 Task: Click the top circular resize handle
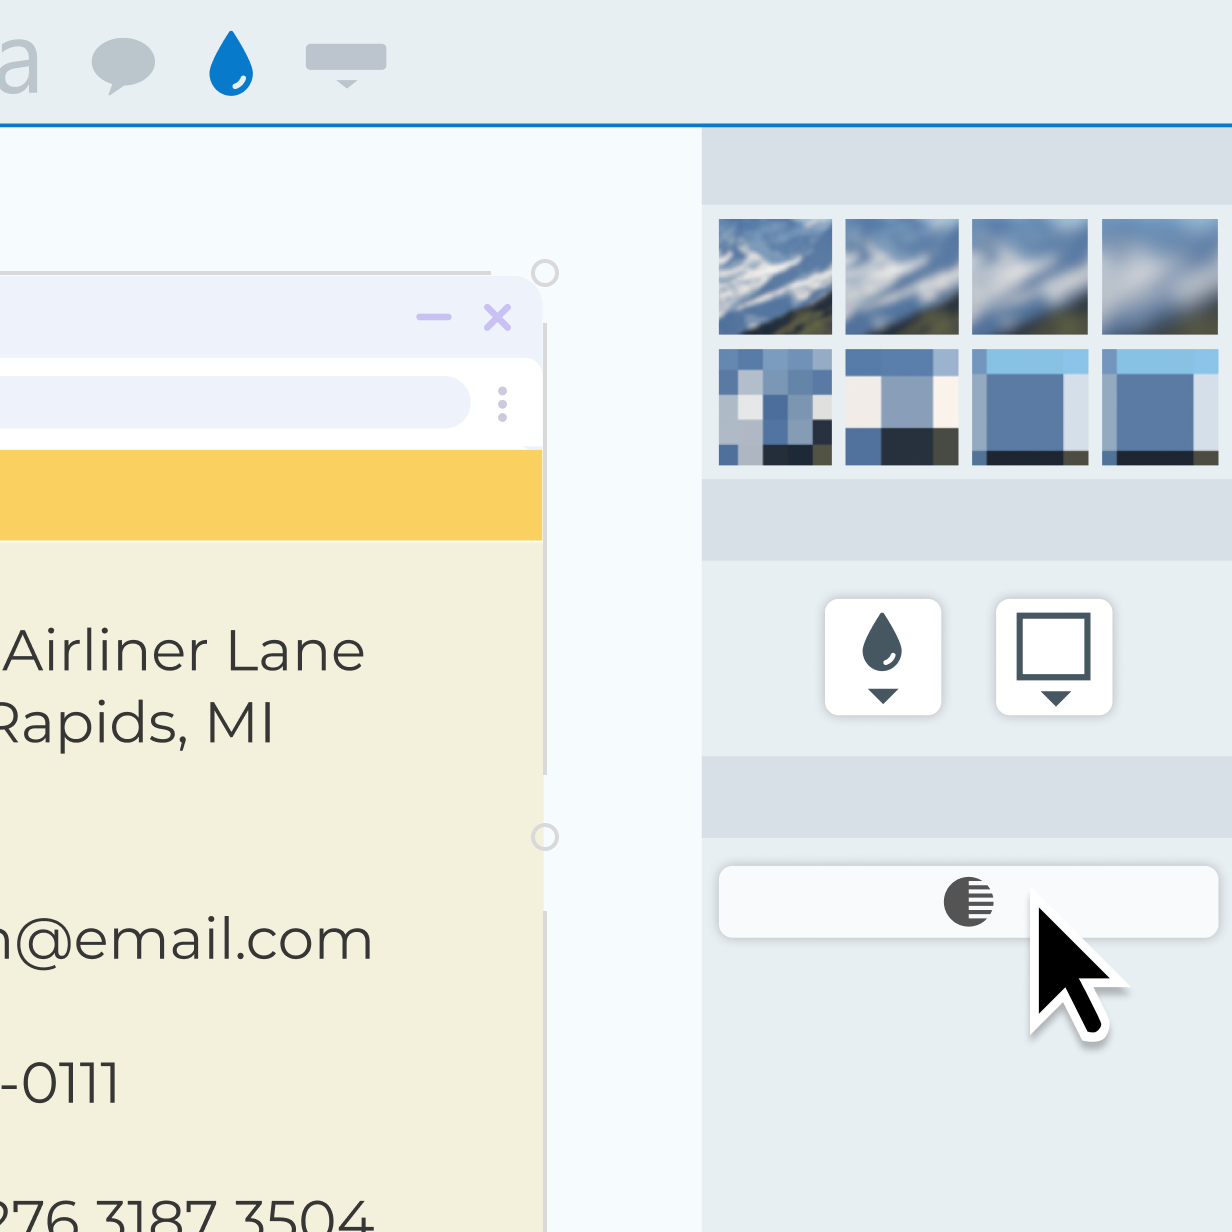[x=546, y=272]
